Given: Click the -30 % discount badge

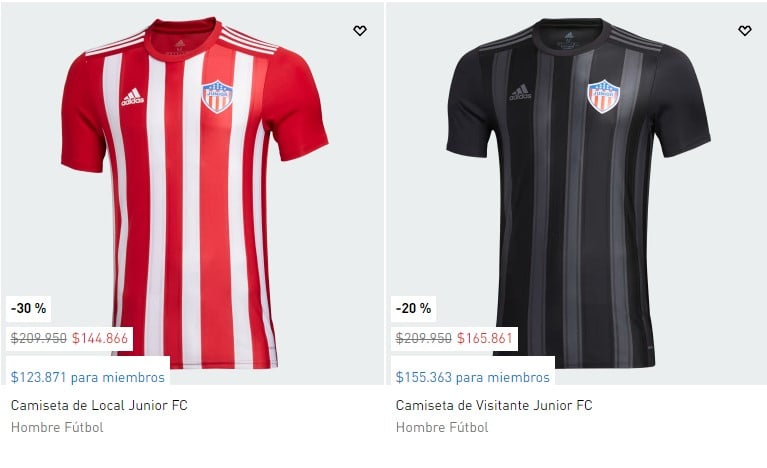Looking at the screenshot, I should click(x=28, y=309).
